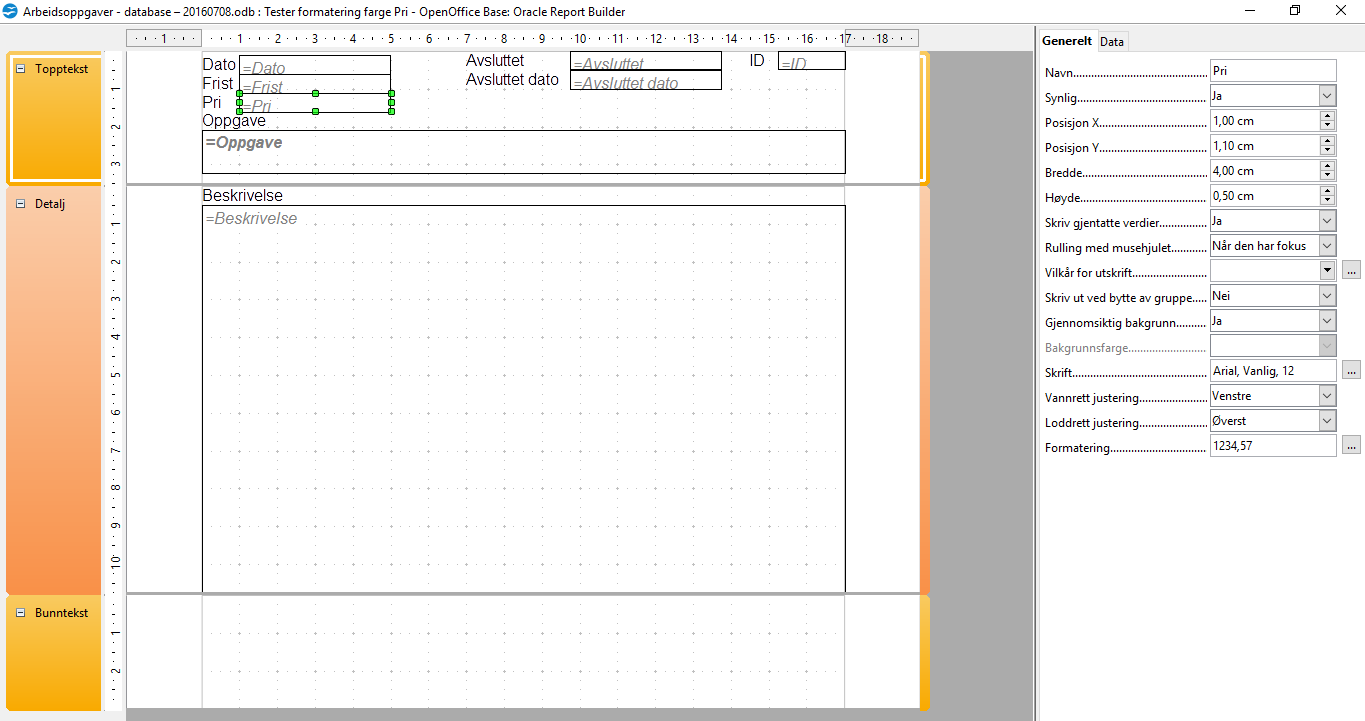Select the =Beskrivelse field in Detalj
This screenshot has width=1365, height=721.
pos(523,398)
